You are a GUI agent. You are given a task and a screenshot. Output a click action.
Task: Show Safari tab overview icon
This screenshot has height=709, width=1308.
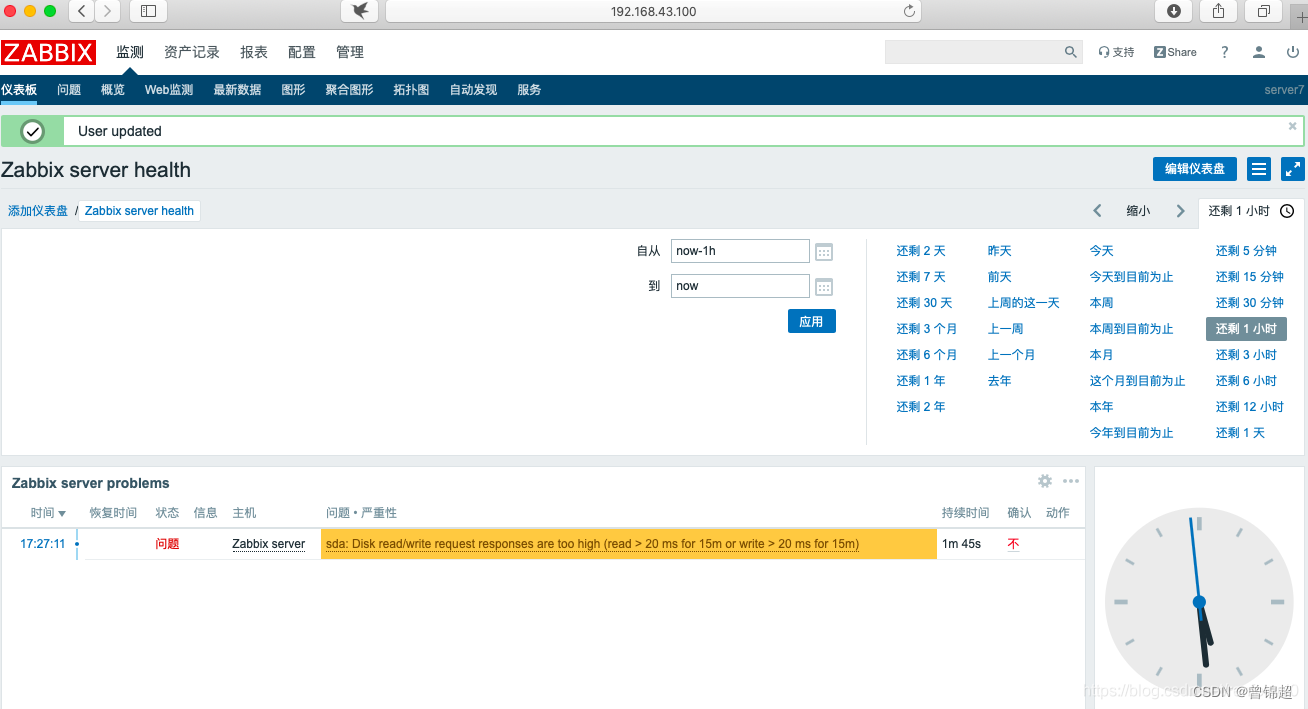[x=1264, y=11]
